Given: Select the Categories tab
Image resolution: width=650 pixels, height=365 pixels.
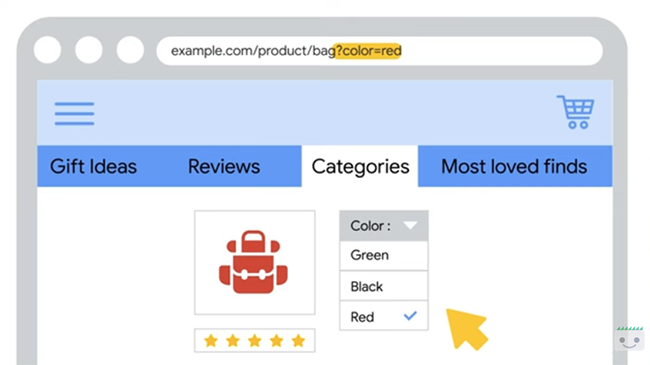Looking at the screenshot, I should click(x=360, y=166).
